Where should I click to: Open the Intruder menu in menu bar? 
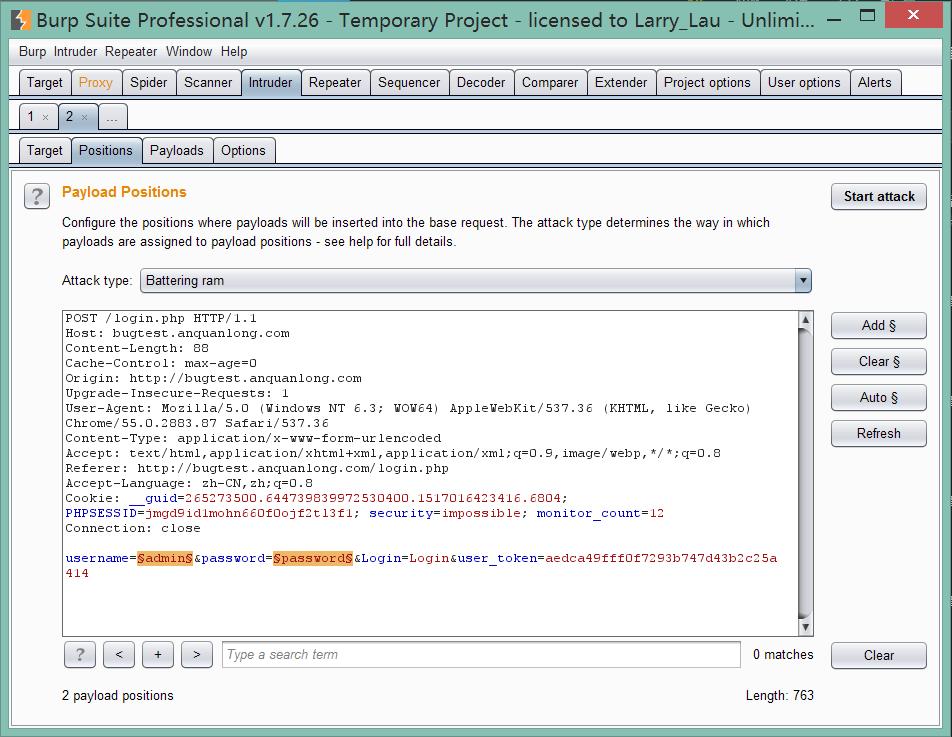tap(77, 51)
